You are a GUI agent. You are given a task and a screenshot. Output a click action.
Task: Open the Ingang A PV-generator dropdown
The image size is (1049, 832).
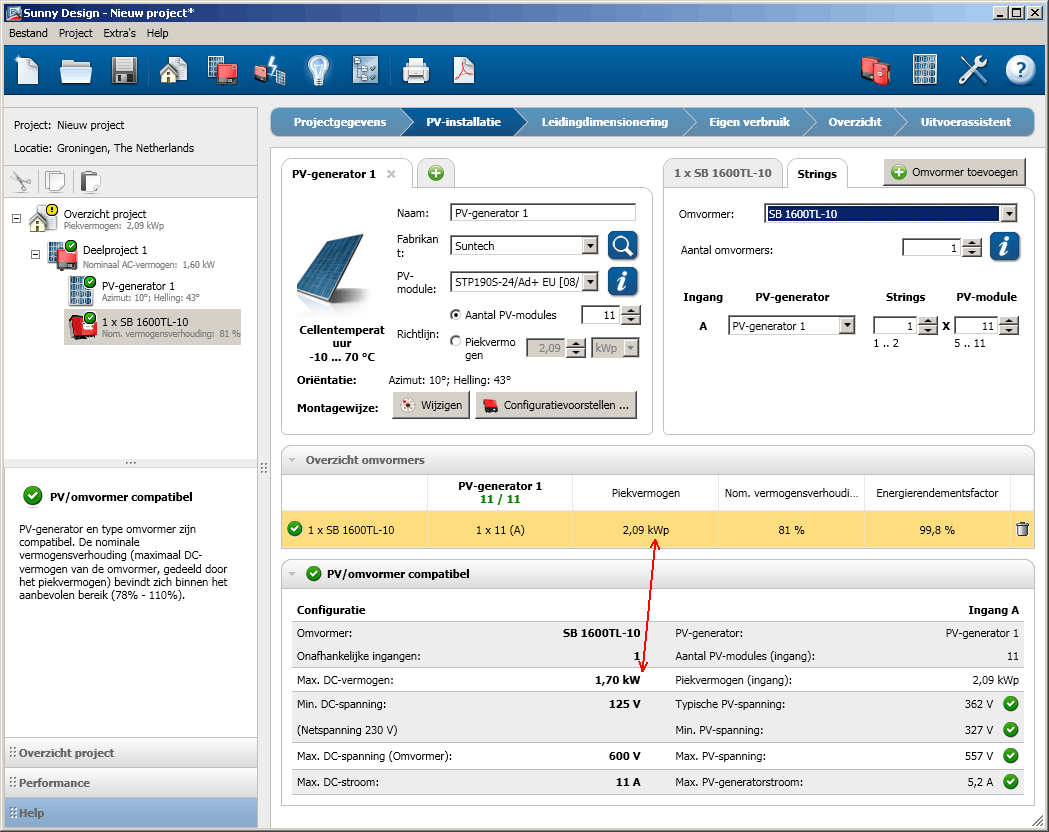tap(847, 326)
